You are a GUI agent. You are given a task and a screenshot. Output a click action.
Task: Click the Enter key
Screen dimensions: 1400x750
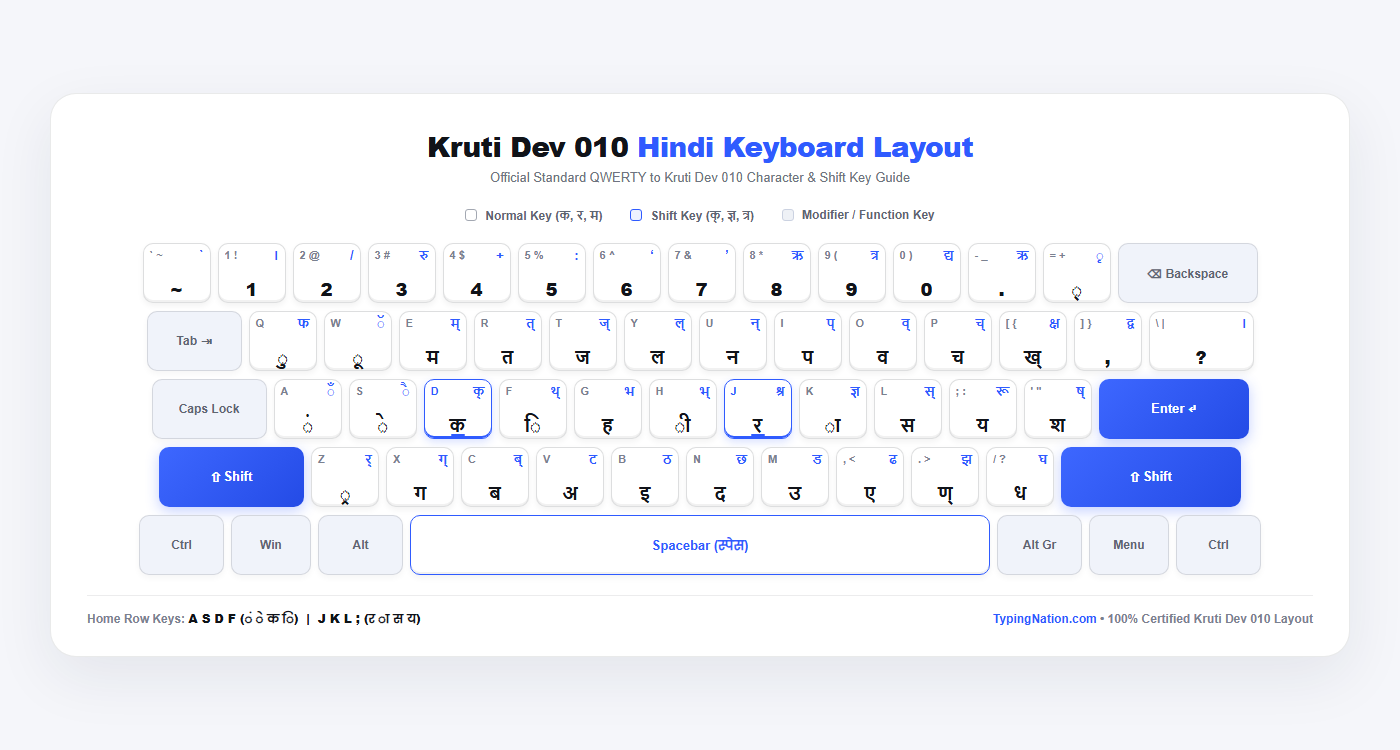1173,409
